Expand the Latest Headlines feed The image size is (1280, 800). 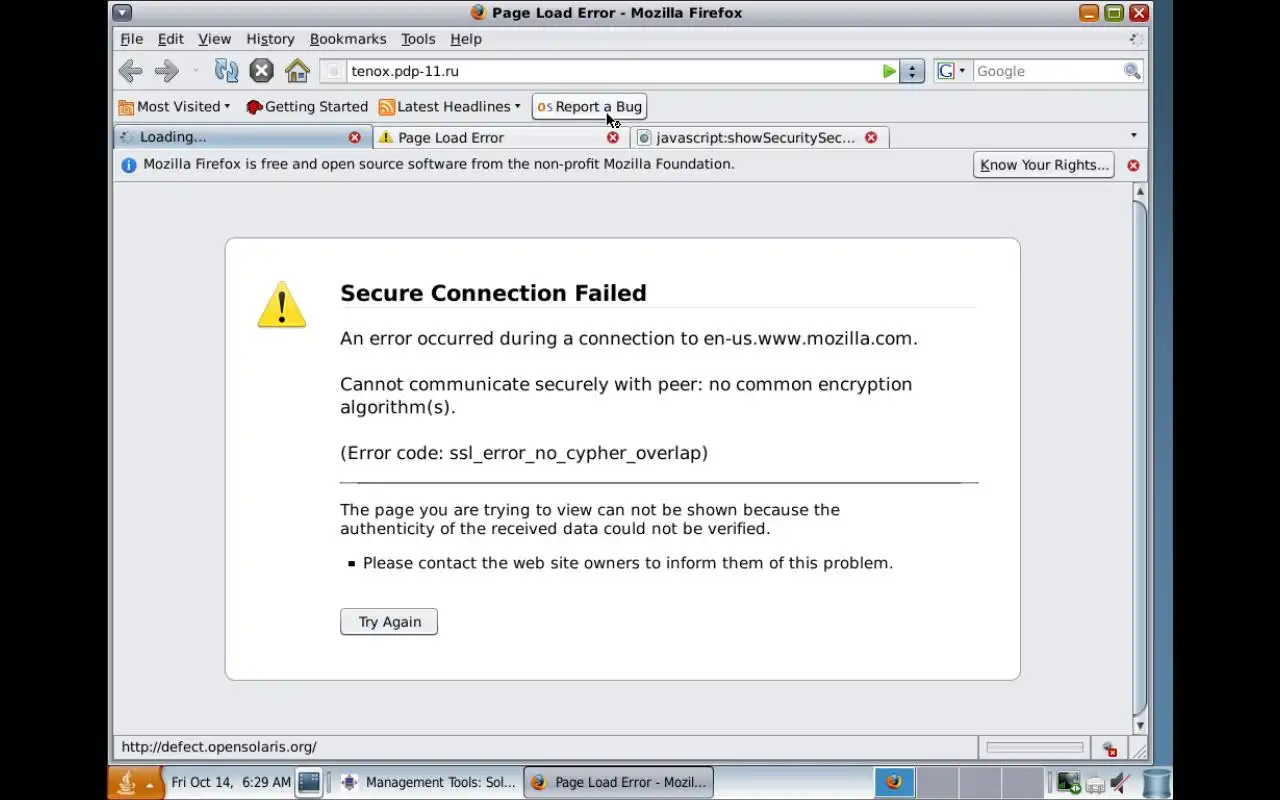(x=449, y=107)
